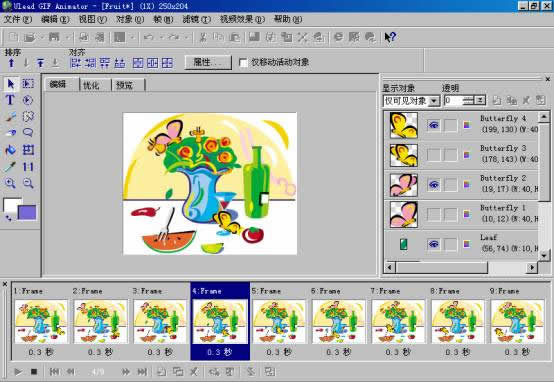
Task: Click the Zoom Out magnifier tool
Action: click(x=28, y=183)
